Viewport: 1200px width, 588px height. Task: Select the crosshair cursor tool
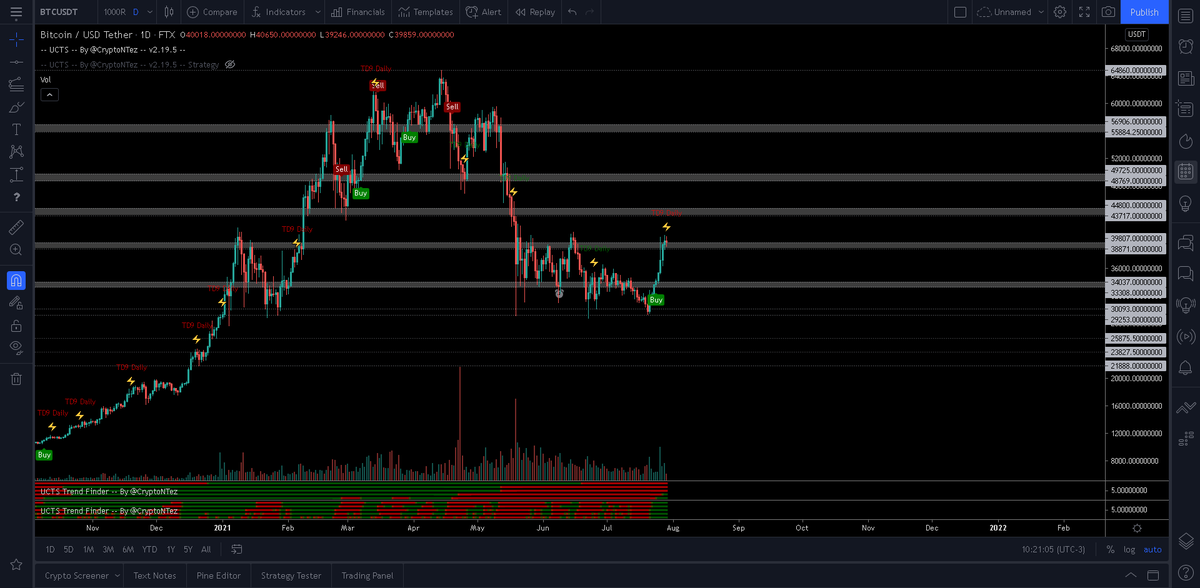16,39
